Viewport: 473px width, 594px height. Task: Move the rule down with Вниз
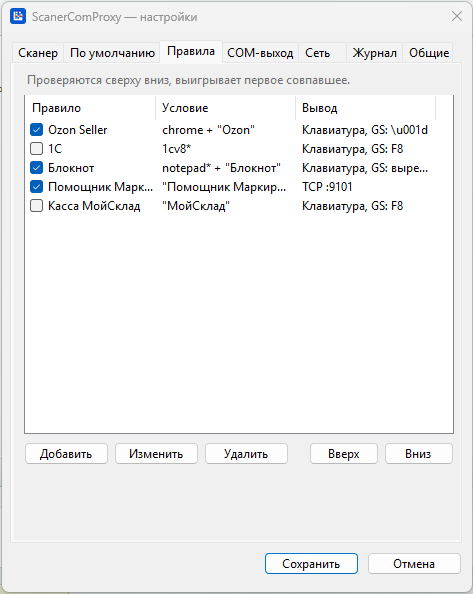coord(418,453)
